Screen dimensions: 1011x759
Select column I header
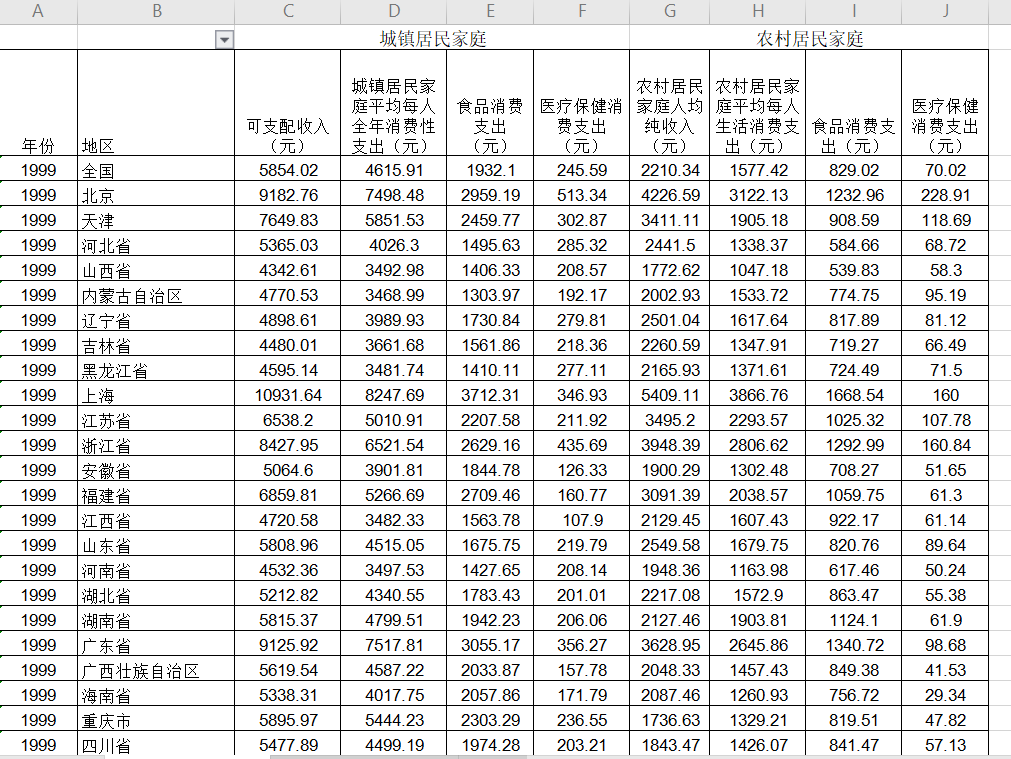[854, 12]
